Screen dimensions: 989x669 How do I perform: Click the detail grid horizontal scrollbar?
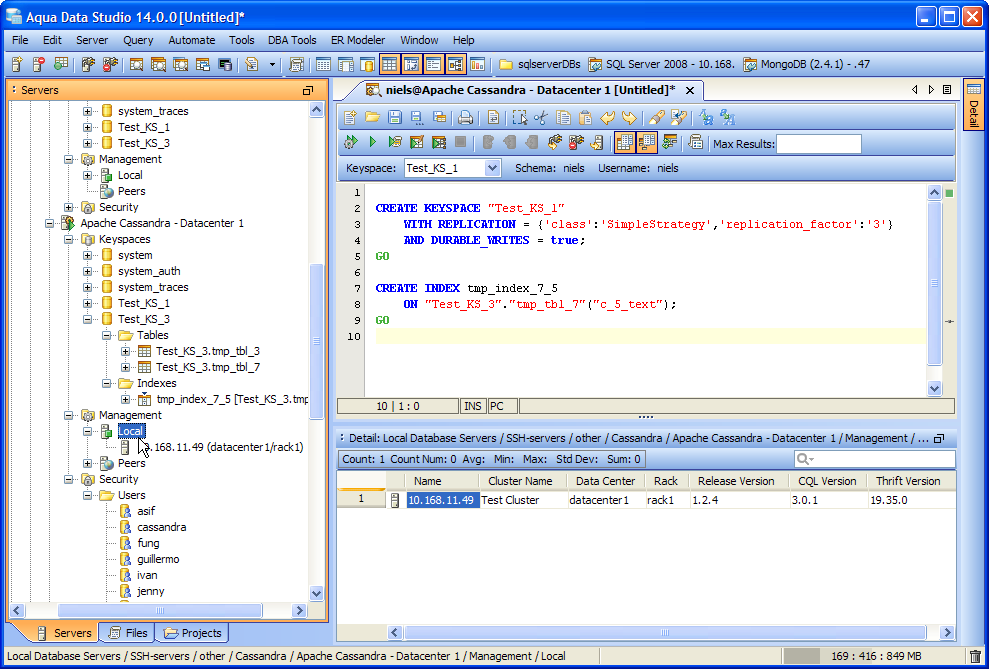pyautogui.click(x=665, y=632)
